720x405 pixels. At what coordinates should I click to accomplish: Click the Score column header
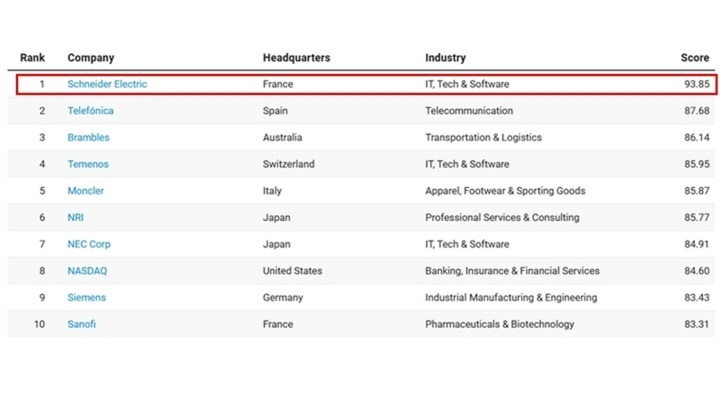(x=695, y=58)
